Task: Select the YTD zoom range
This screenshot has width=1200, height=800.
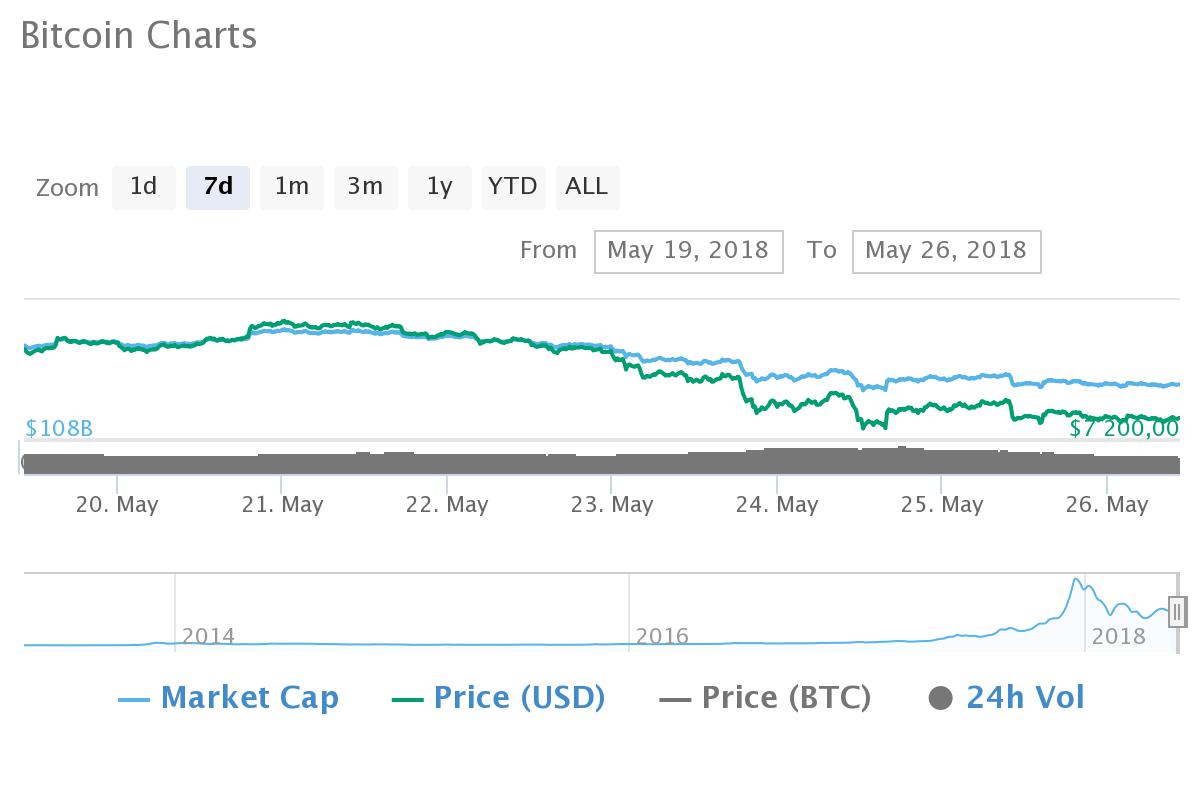Action: click(x=514, y=187)
